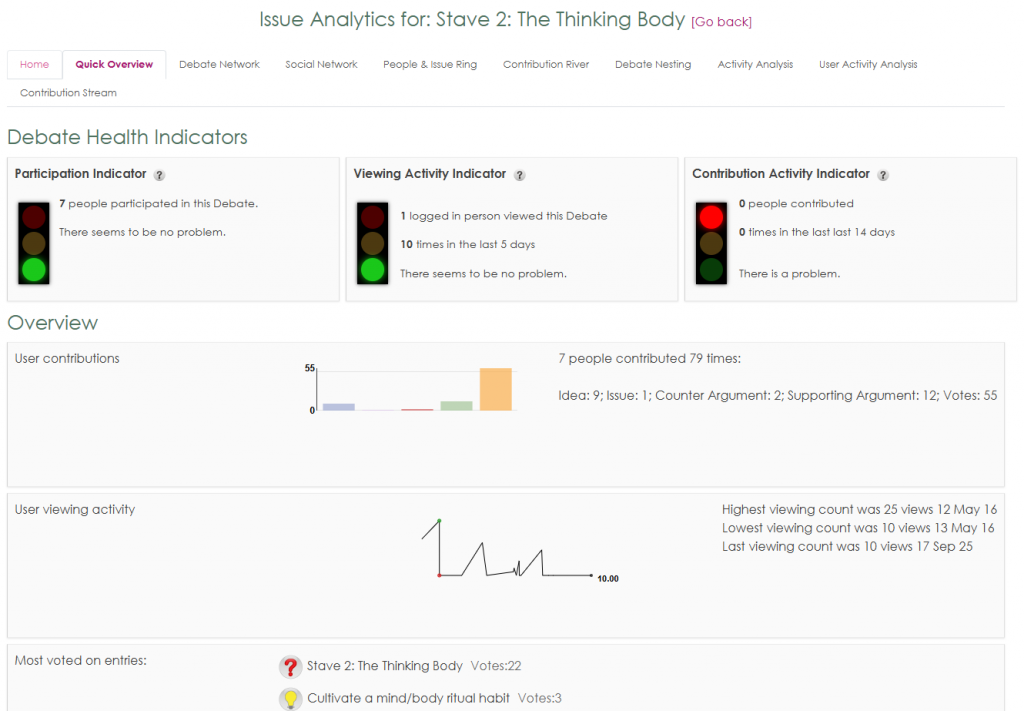Open the Contribution Stream tab
The height and width of the screenshot is (711, 1024).
pos(68,93)
